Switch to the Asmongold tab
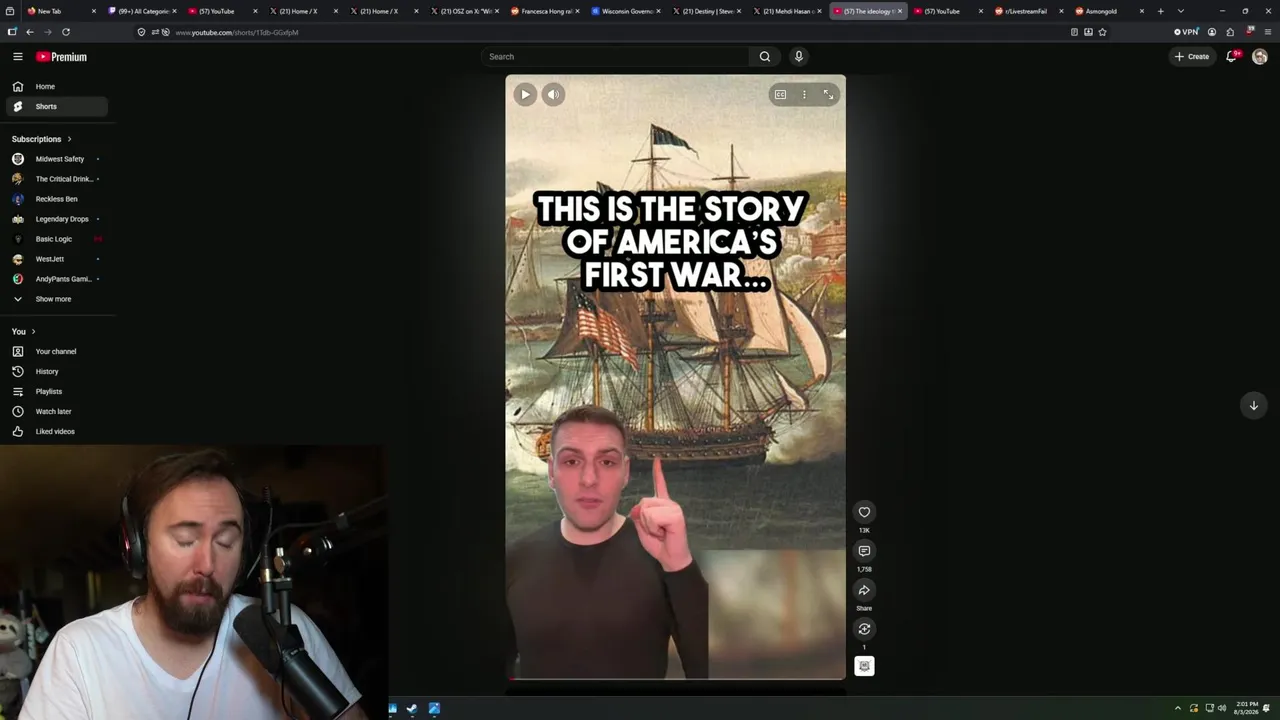The width and height of the screenshot is (1280, 720). [x=1109, y=11]
